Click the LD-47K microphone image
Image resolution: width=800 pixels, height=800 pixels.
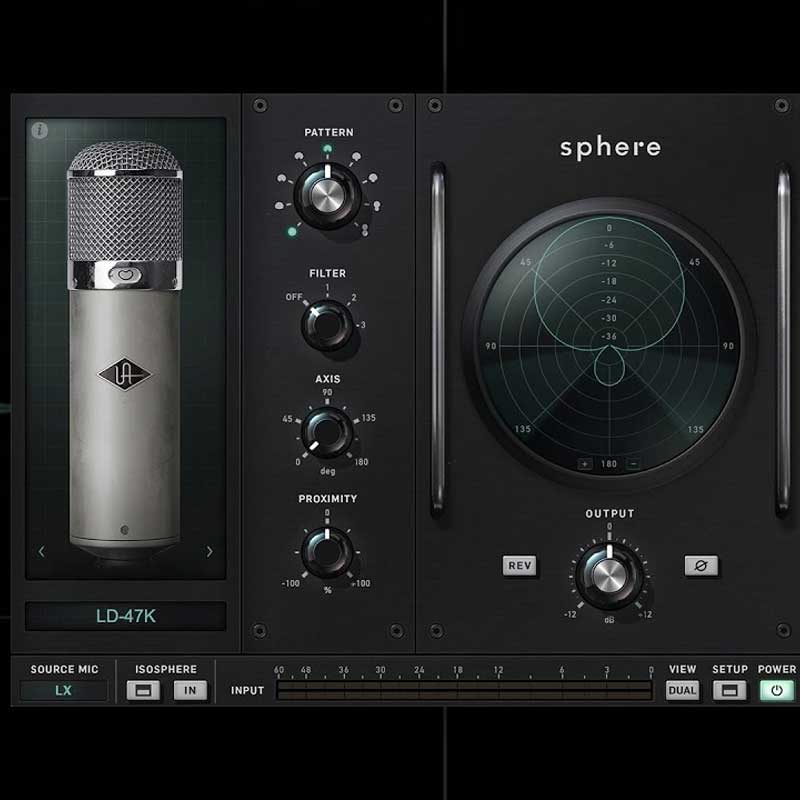click(x=125, y=352)
